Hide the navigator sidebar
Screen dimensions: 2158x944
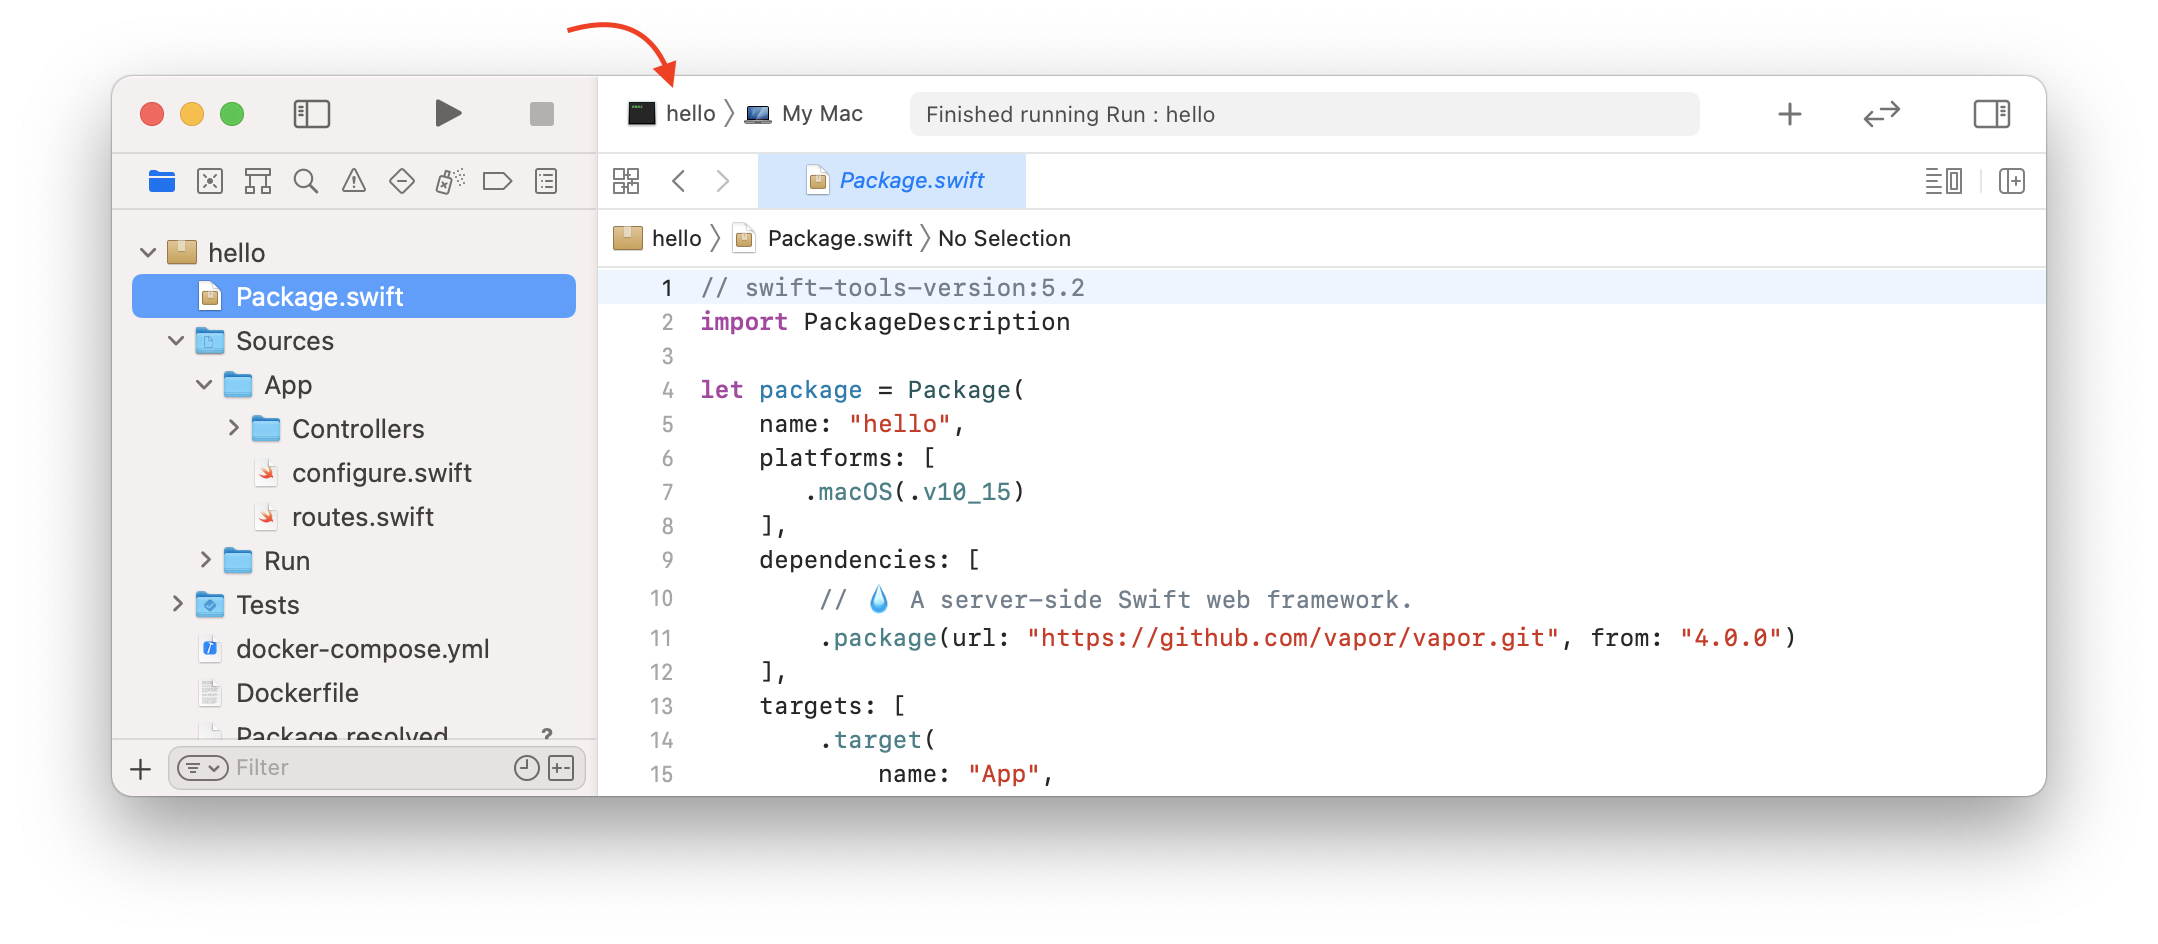[311, 114]
